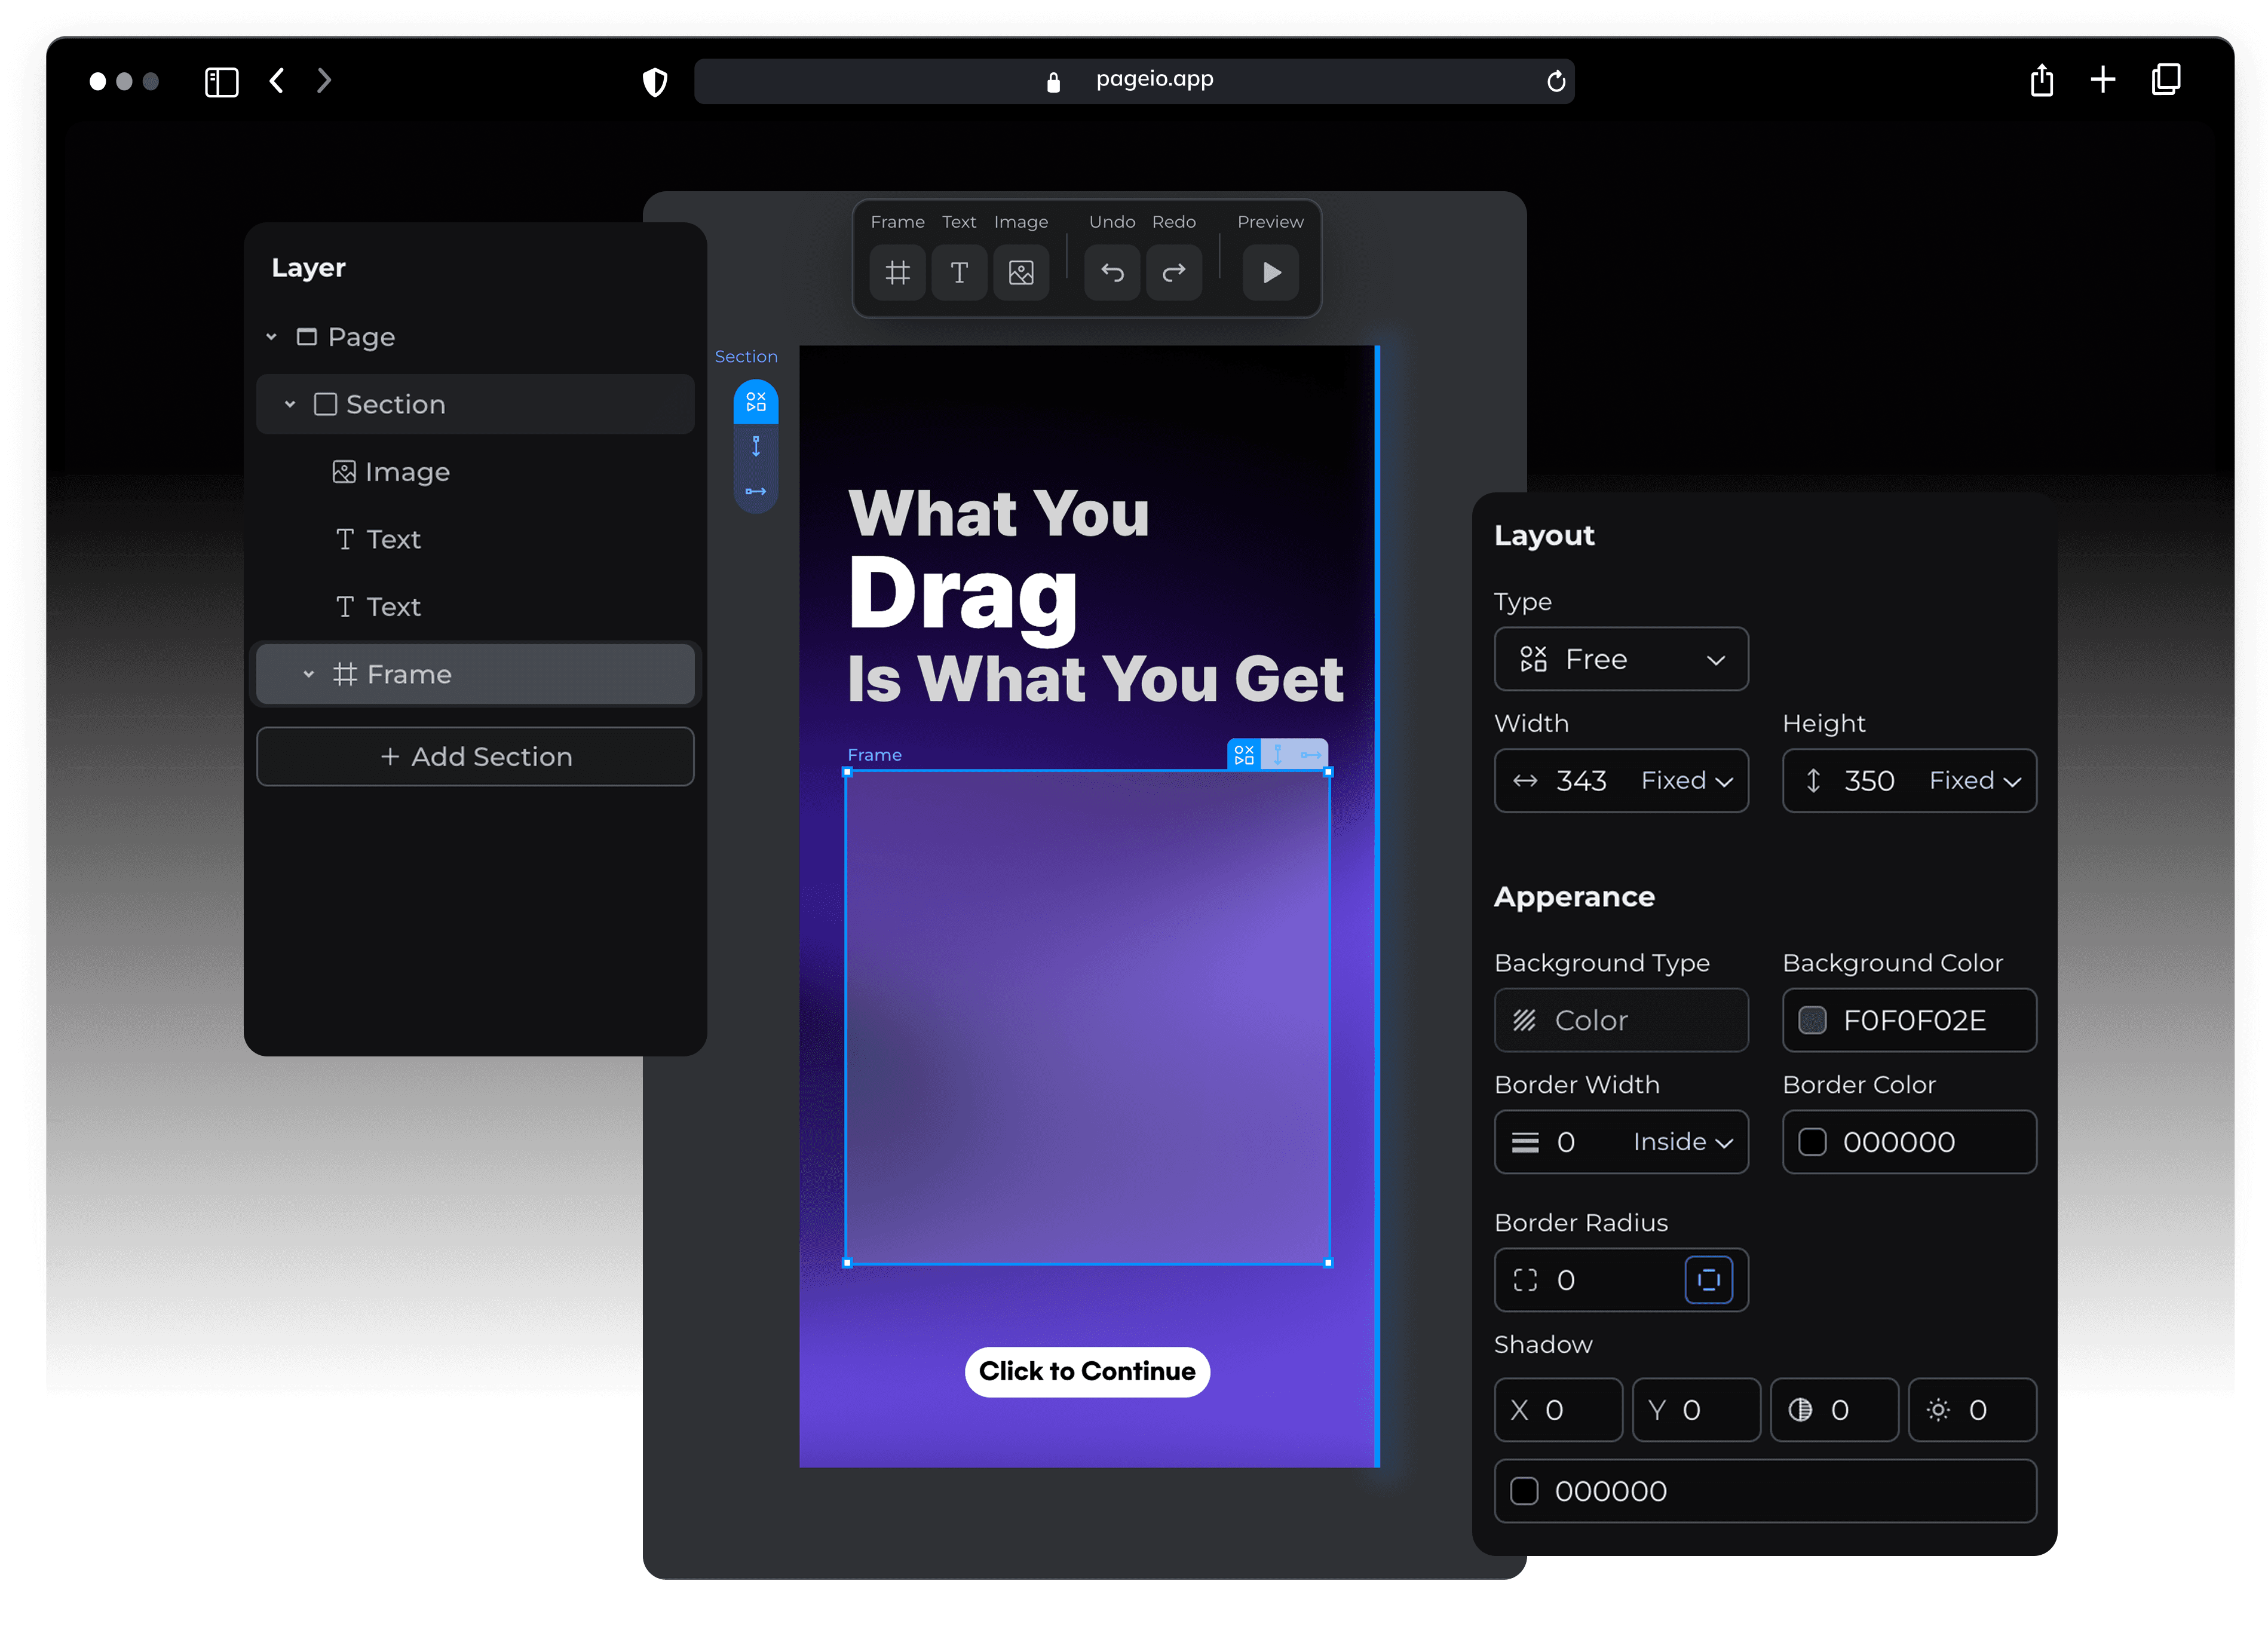The height and width of the screenshot is (1642, 2268).
Task: Open the privacy shield icon
Action: pyautogui.click(x=654, y=81)
